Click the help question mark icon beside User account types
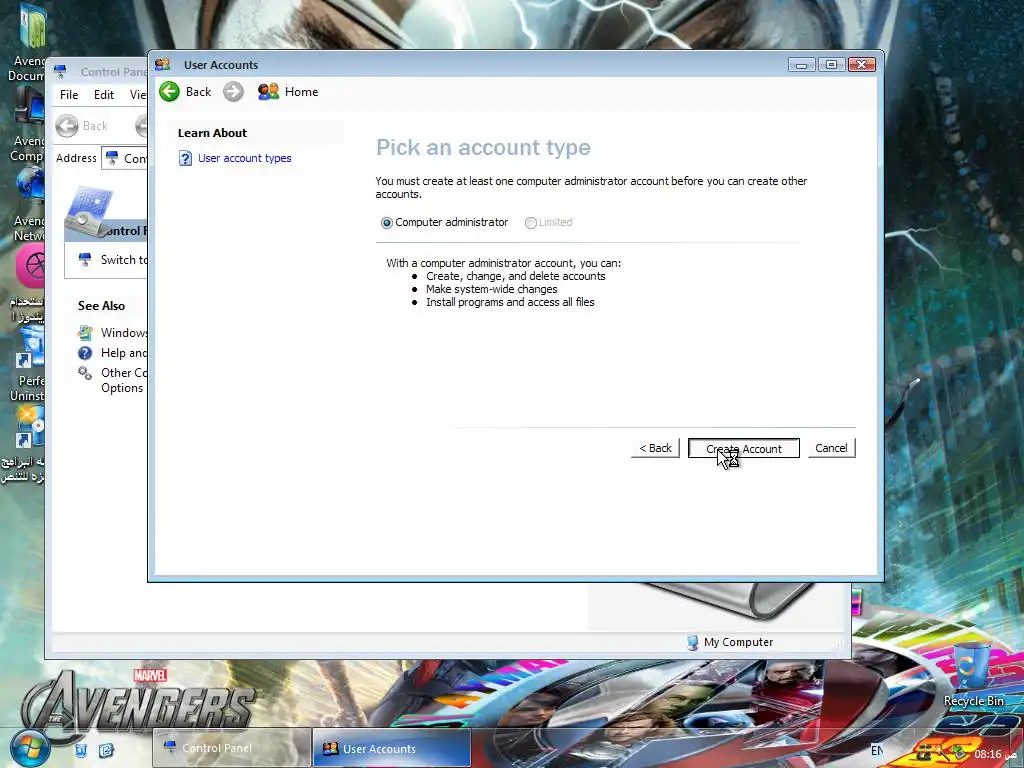Screen dimensions: 1024x768 click(x=185, y=158)
